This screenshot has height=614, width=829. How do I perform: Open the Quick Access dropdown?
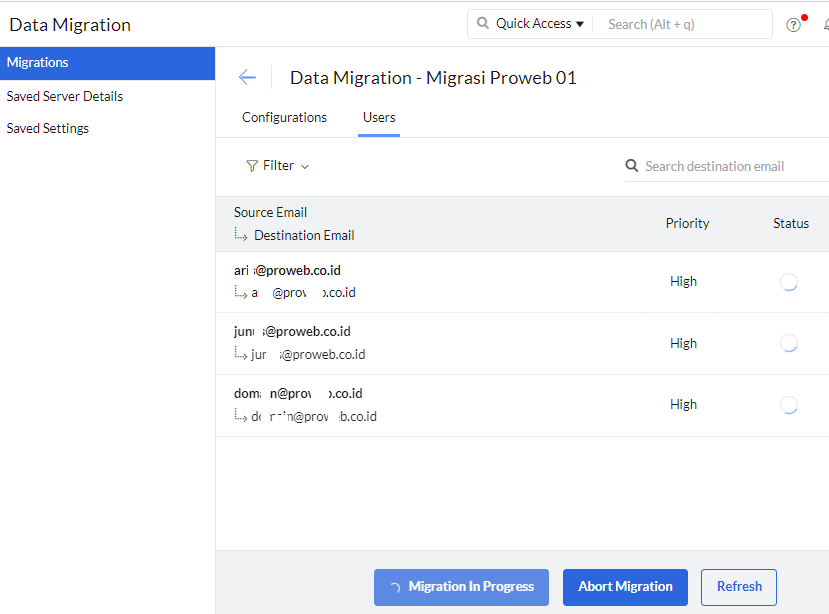(539, 24)
